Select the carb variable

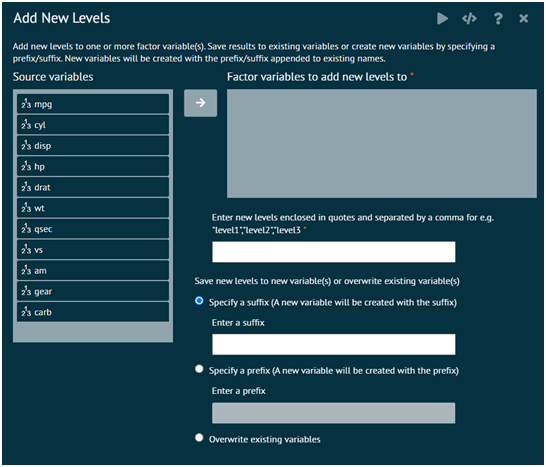[93, 312]
